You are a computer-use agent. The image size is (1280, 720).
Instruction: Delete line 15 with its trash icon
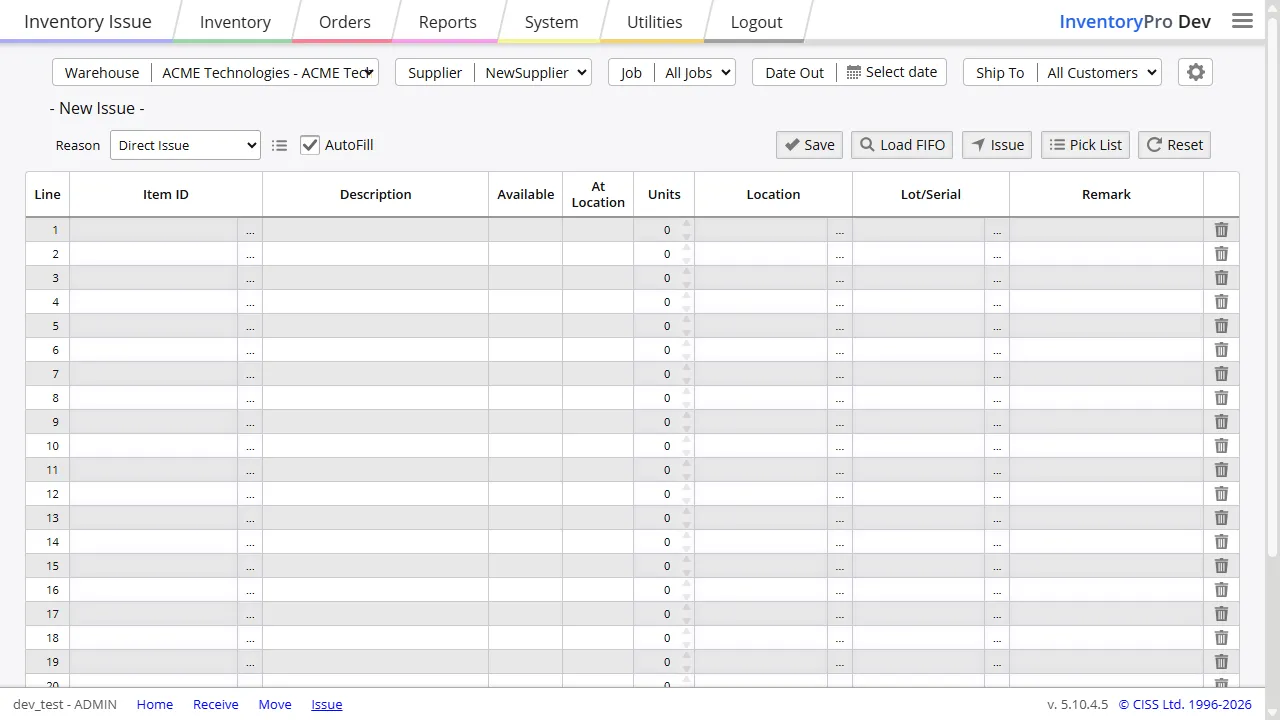pyautogui.click(x=1221, y=566)
